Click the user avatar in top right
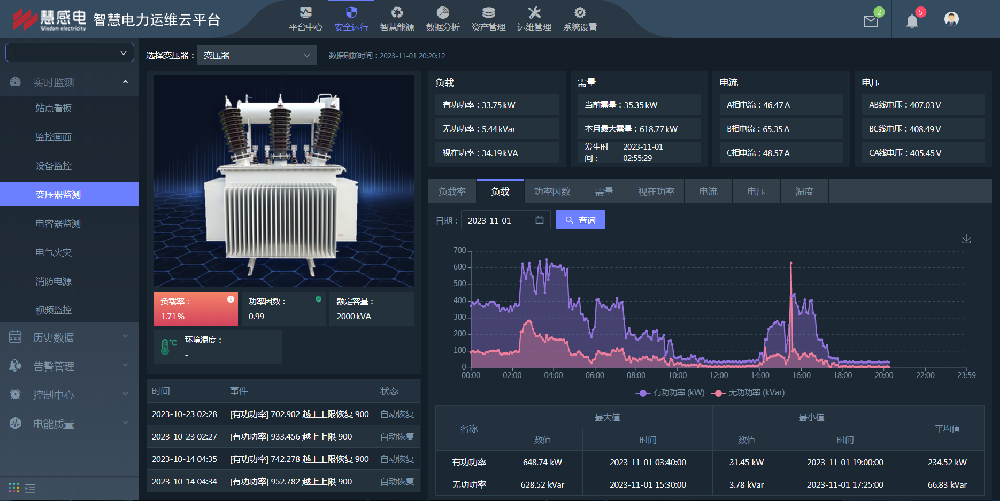The image size is (1000, 501). tap(952, 20)
